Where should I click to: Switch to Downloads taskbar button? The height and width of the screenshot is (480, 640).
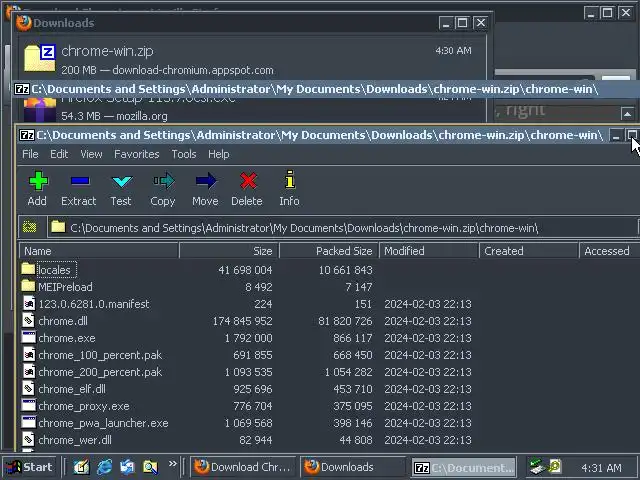(353, 467)
